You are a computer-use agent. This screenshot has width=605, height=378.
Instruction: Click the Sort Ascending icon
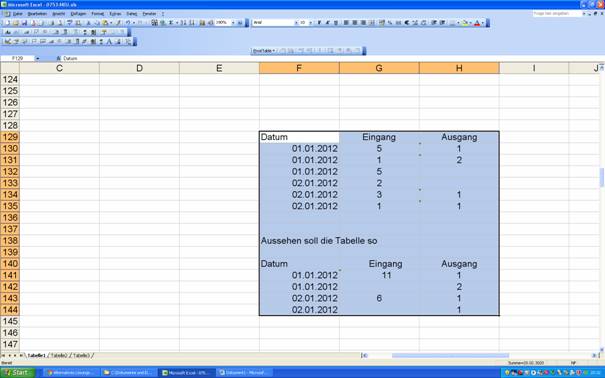coord(184,23)
